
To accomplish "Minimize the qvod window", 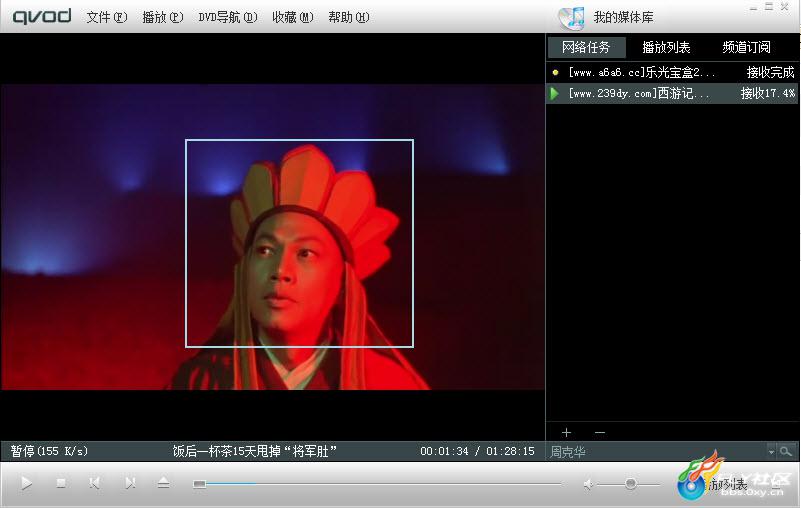I will (x=754, y=8).
